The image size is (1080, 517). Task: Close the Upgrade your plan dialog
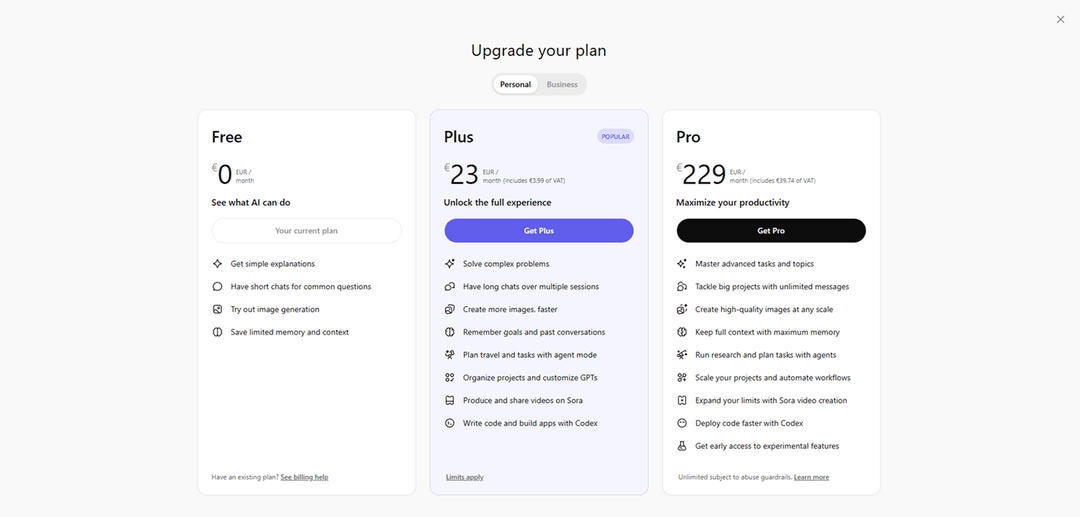1061,19
